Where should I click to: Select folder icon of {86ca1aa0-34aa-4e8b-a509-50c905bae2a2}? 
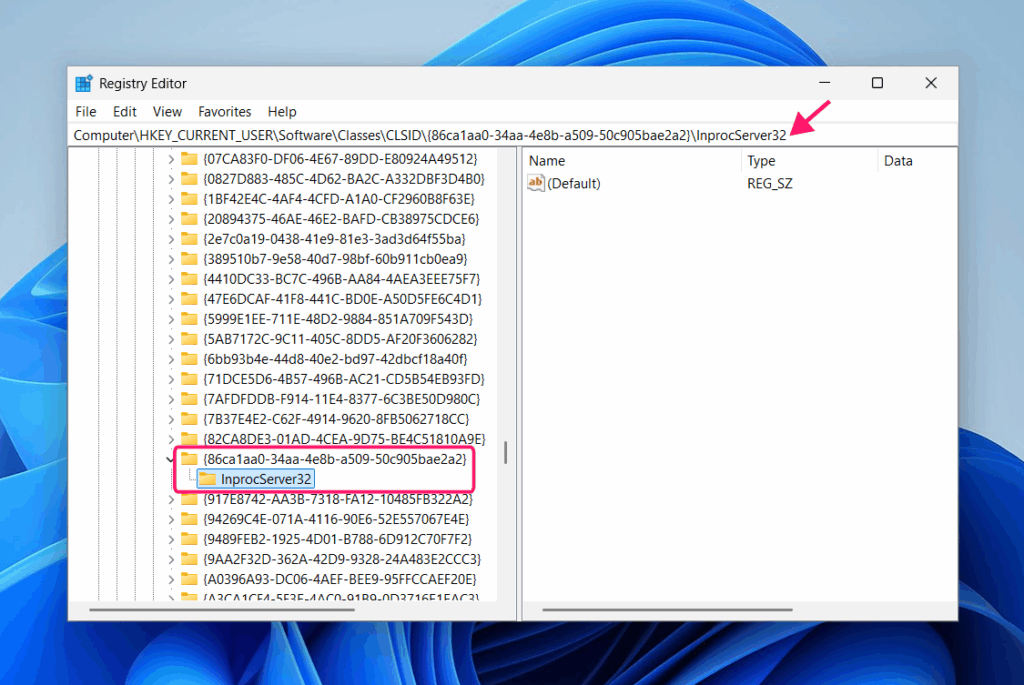click(x=189, y=459)
